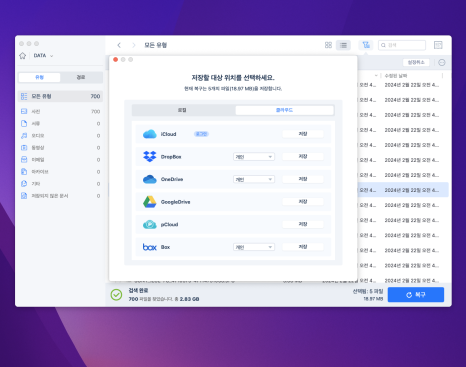Switch to the 유형 sidebar tab
The width and height of the screenshot is (466, 367).
click(39, 77)
